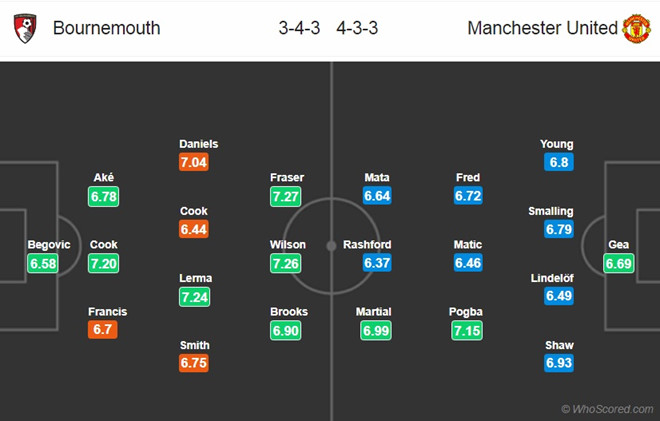
Task: Click Aké's 6.78 rating badge
Action: coord(104,197)
